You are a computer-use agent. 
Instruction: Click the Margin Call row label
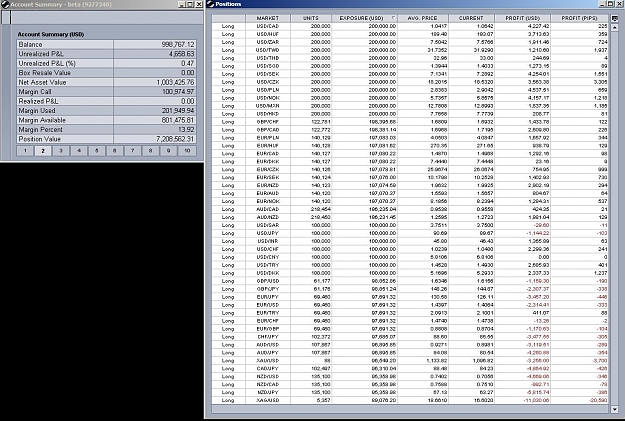[x=35, y=92]
